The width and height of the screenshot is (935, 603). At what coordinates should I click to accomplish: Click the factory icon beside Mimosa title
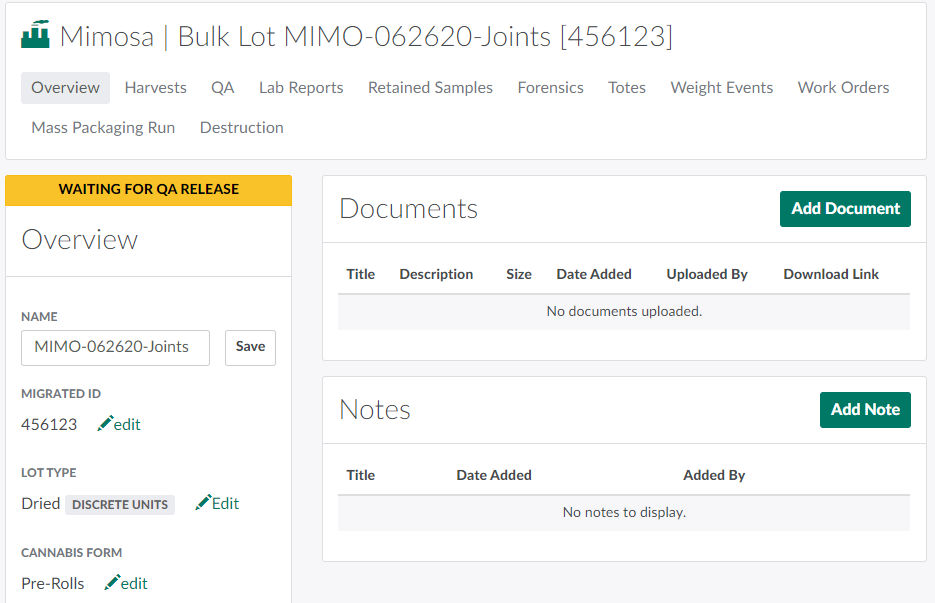[36, 36]
